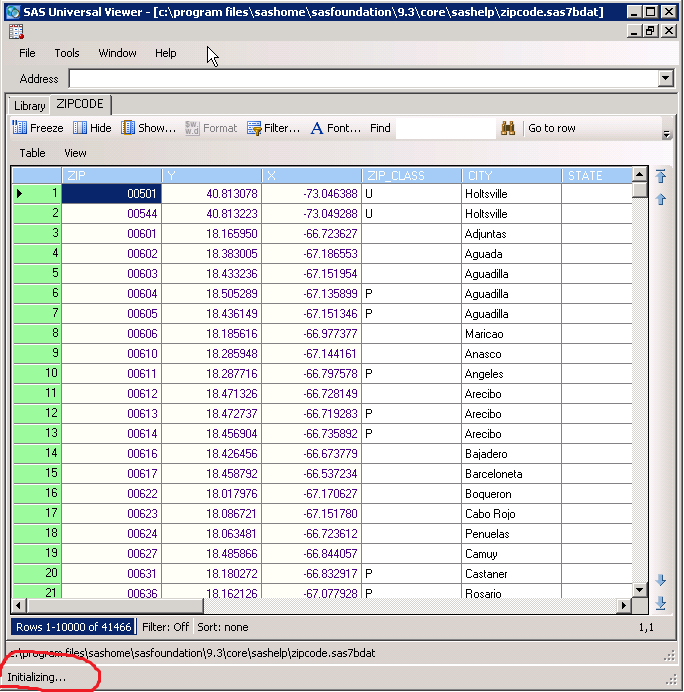
Task: Click Y value 18.485866
Action: [212, 553]
